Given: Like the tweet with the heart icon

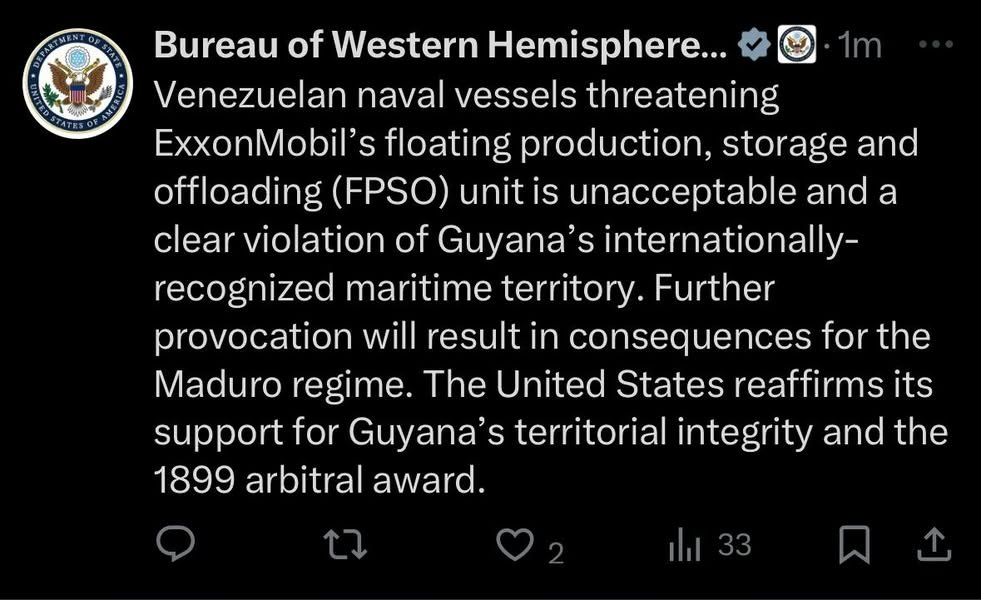Looking at the screenshot, I should pos(514,545).
